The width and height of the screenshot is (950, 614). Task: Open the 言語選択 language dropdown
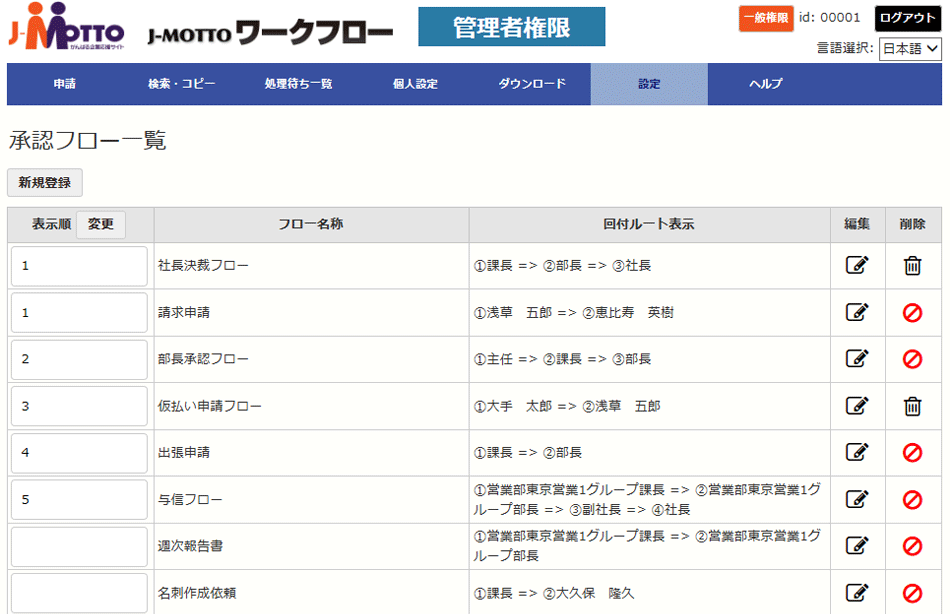910,48
